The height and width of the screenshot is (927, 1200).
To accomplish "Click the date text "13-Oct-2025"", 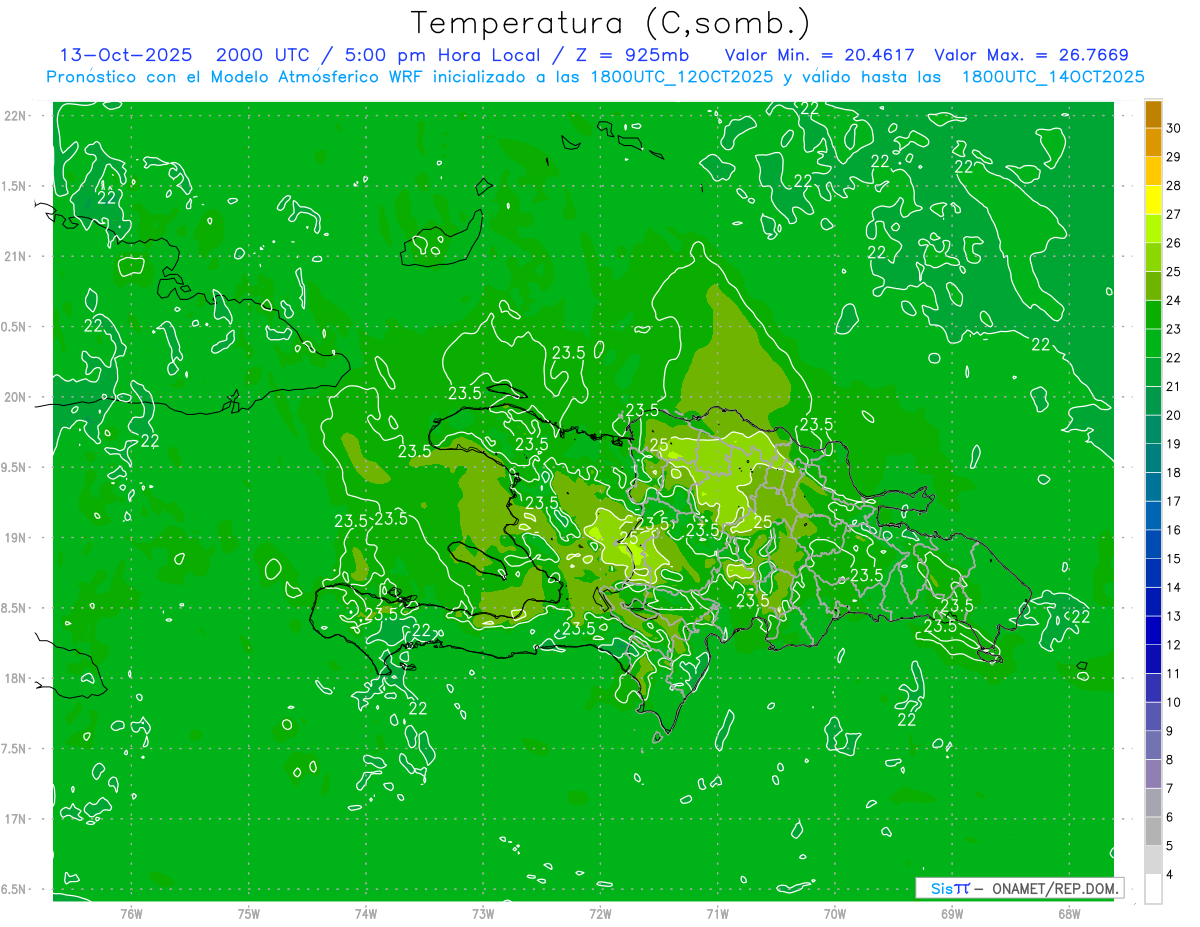I will pos(126,55).
